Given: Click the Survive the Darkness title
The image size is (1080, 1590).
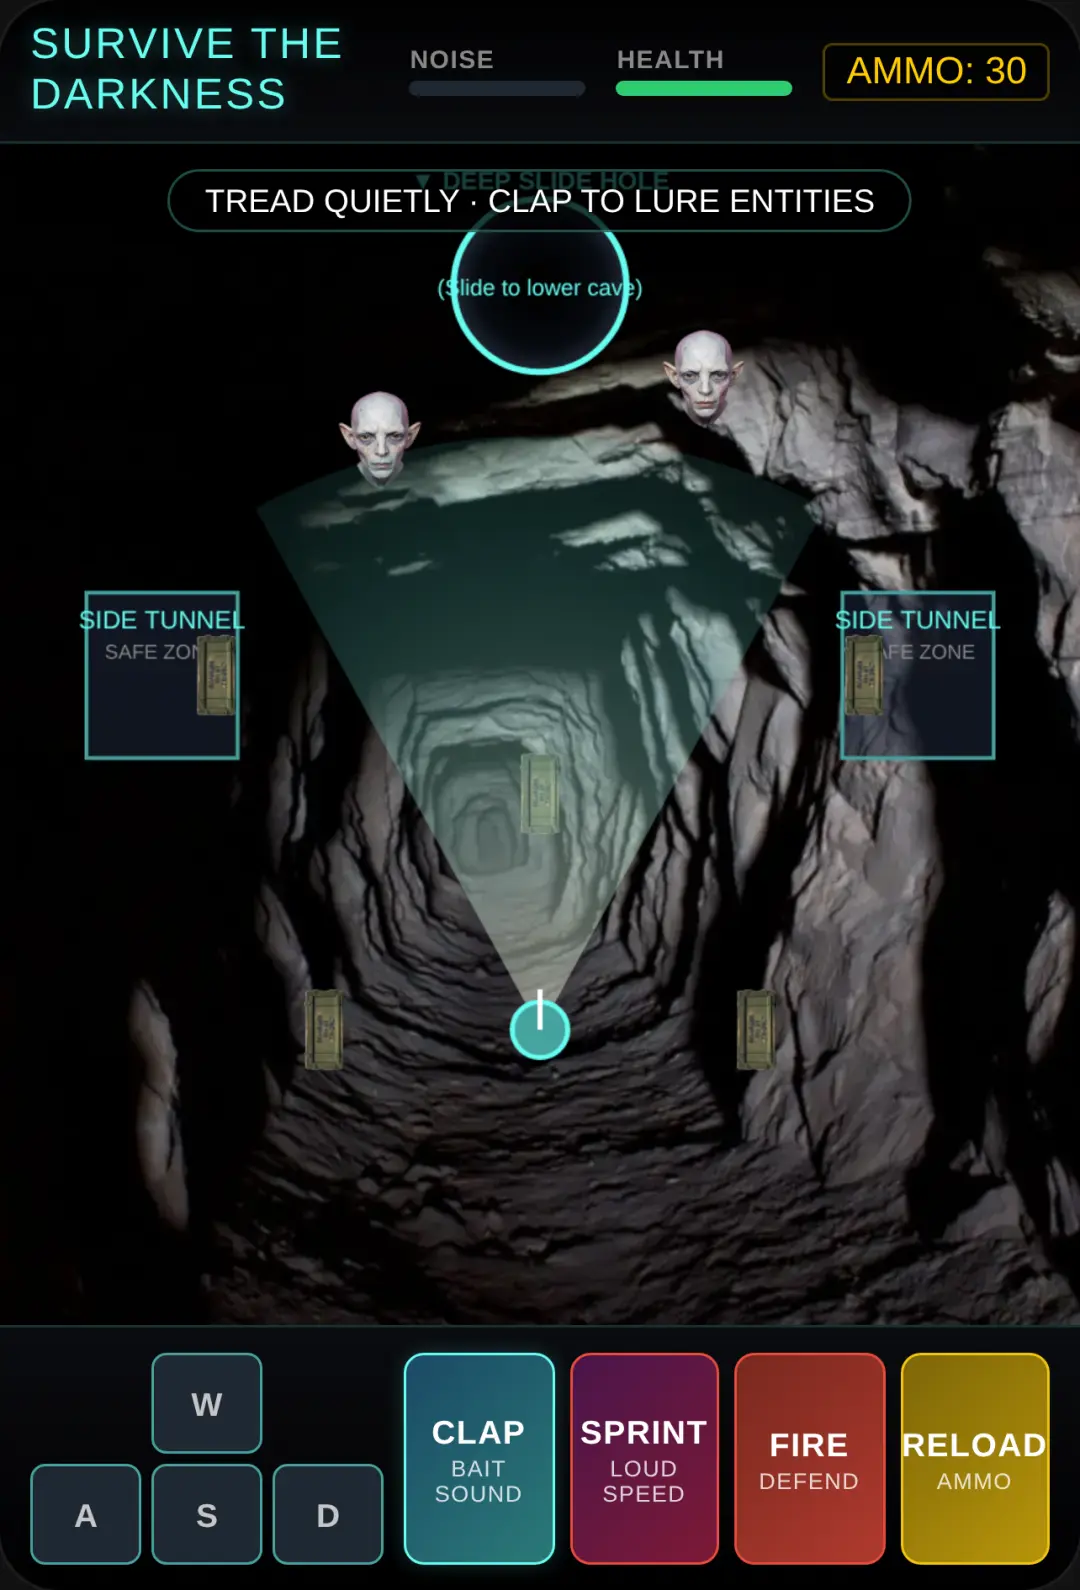Looking at the screenshot, I should (x=187, y=69).
